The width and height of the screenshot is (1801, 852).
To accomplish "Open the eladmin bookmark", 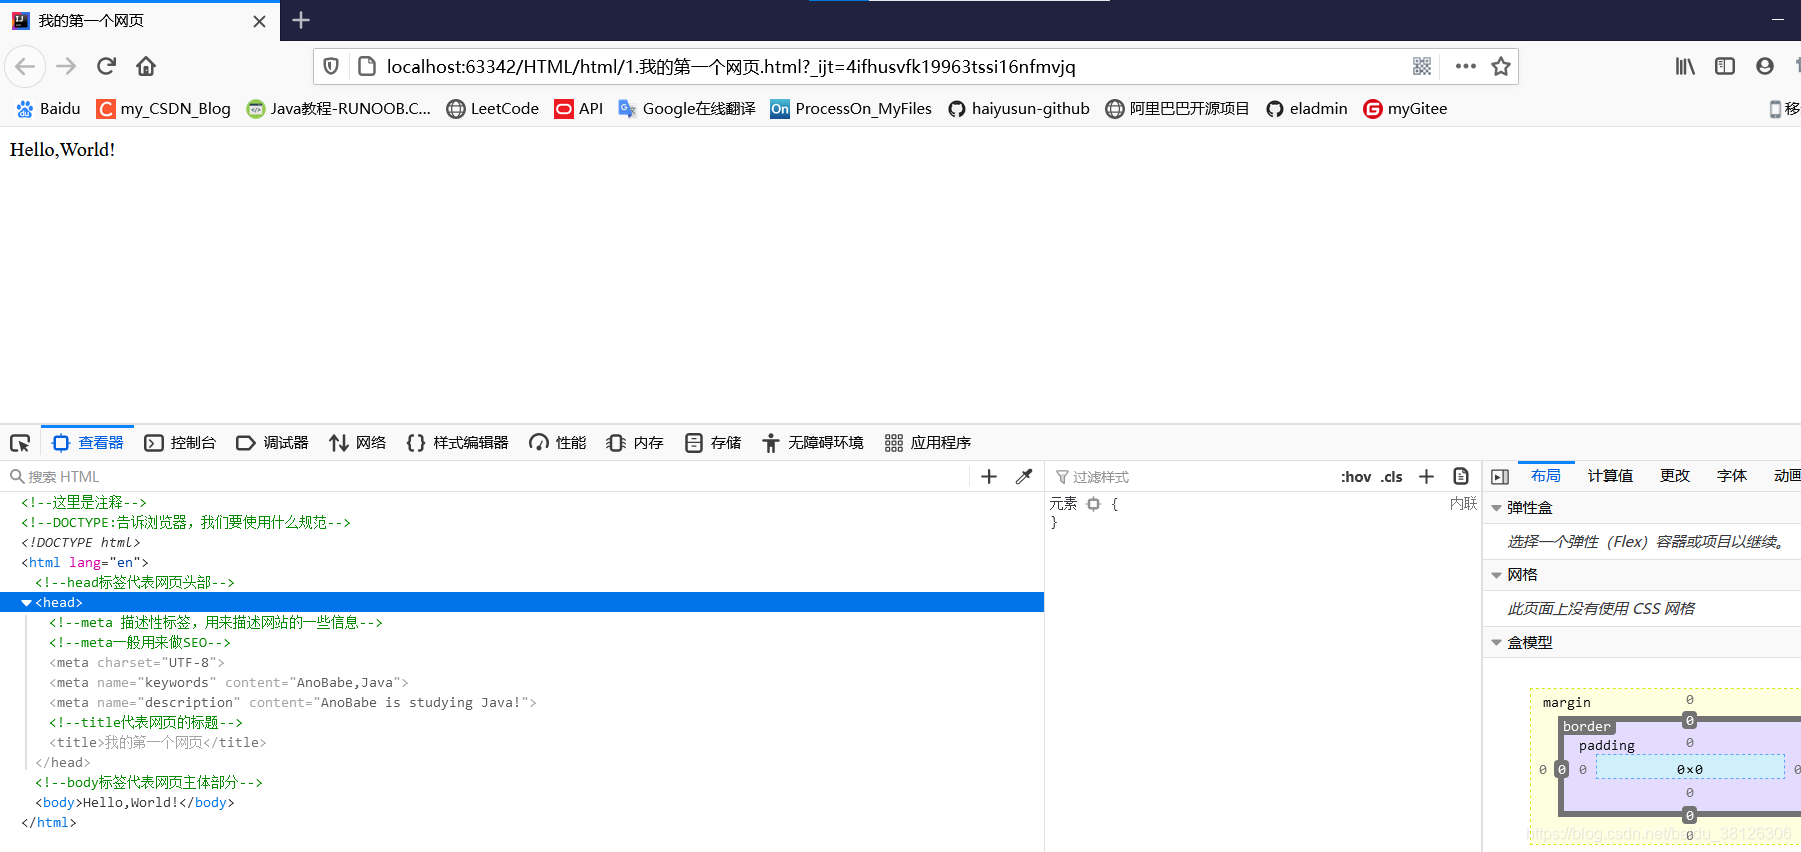I will [1307, 109].
